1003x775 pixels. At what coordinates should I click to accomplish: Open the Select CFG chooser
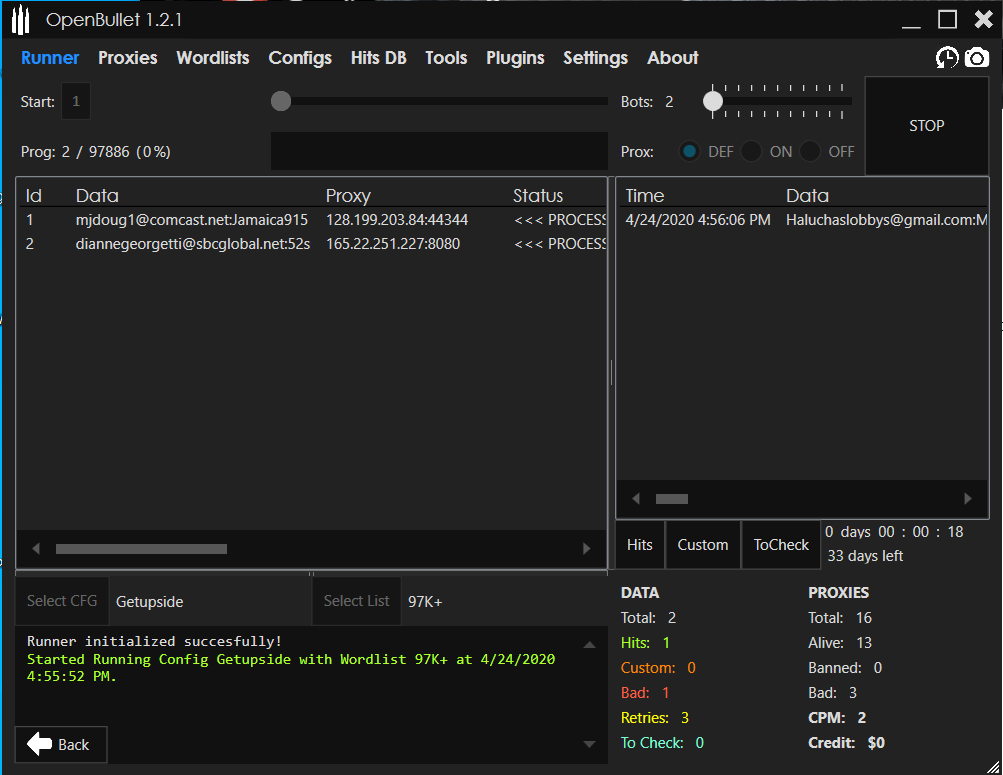tap(62, 601)
